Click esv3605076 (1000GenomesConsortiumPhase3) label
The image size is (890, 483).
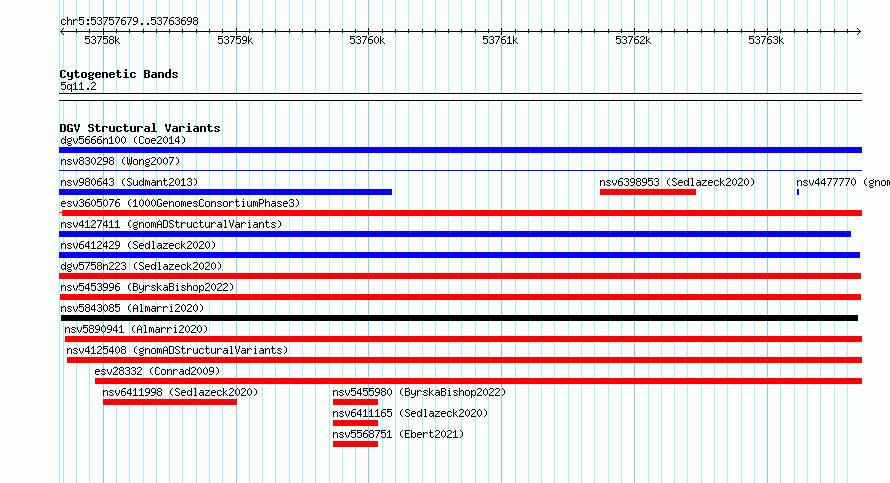click(x=180, y=203)
